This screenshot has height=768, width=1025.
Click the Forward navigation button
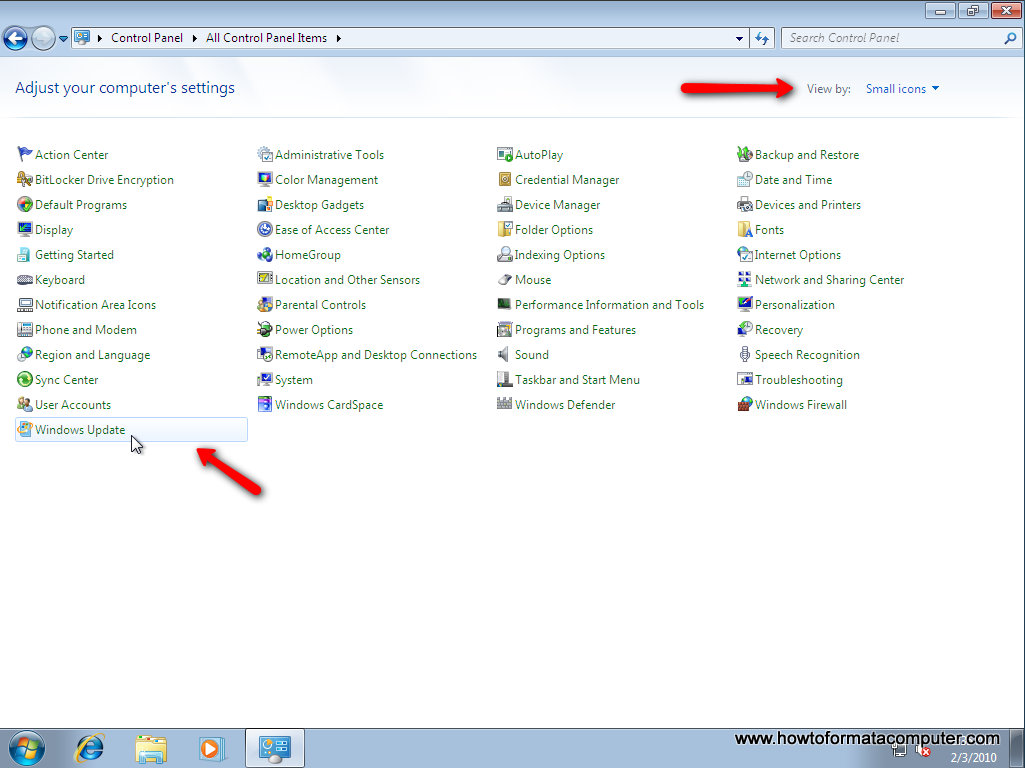[x=43, y=39]
